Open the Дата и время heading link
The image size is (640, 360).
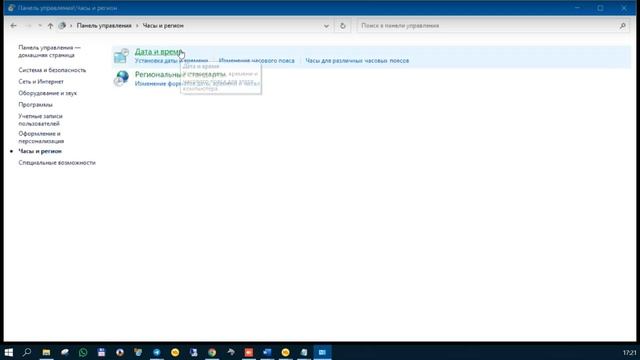(x=158, y=52)
